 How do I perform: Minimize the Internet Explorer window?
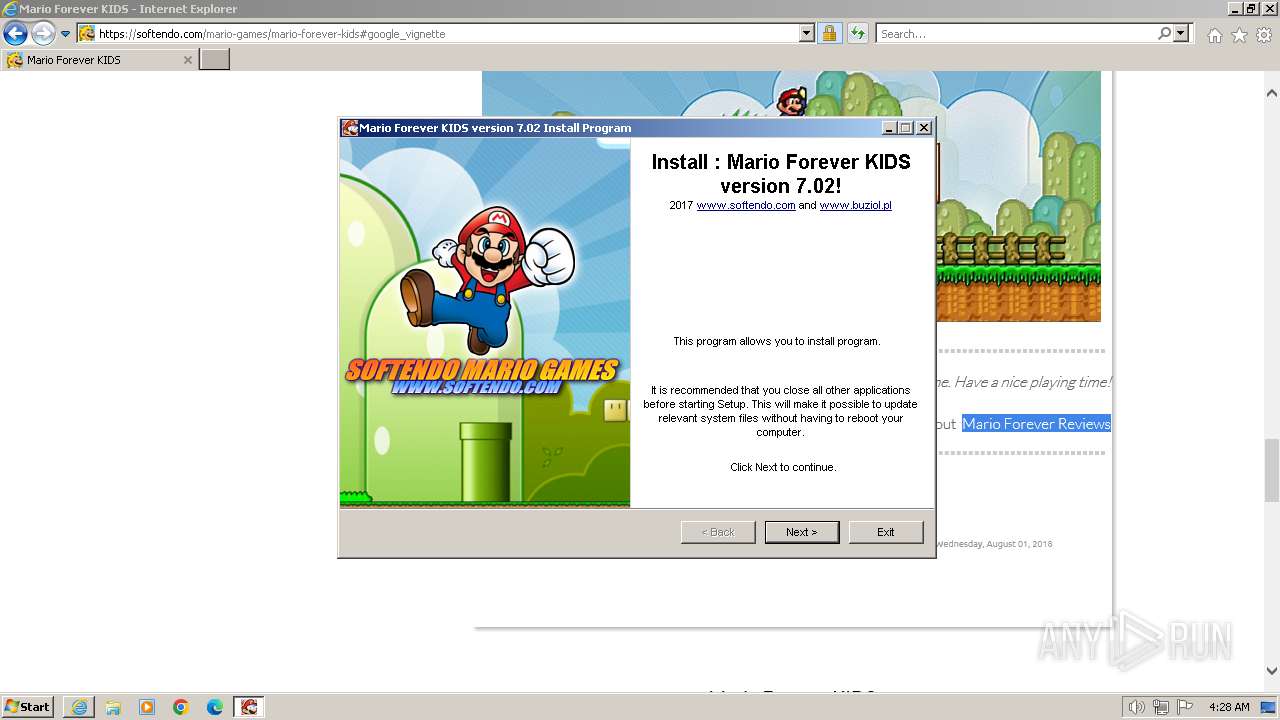1234,8
